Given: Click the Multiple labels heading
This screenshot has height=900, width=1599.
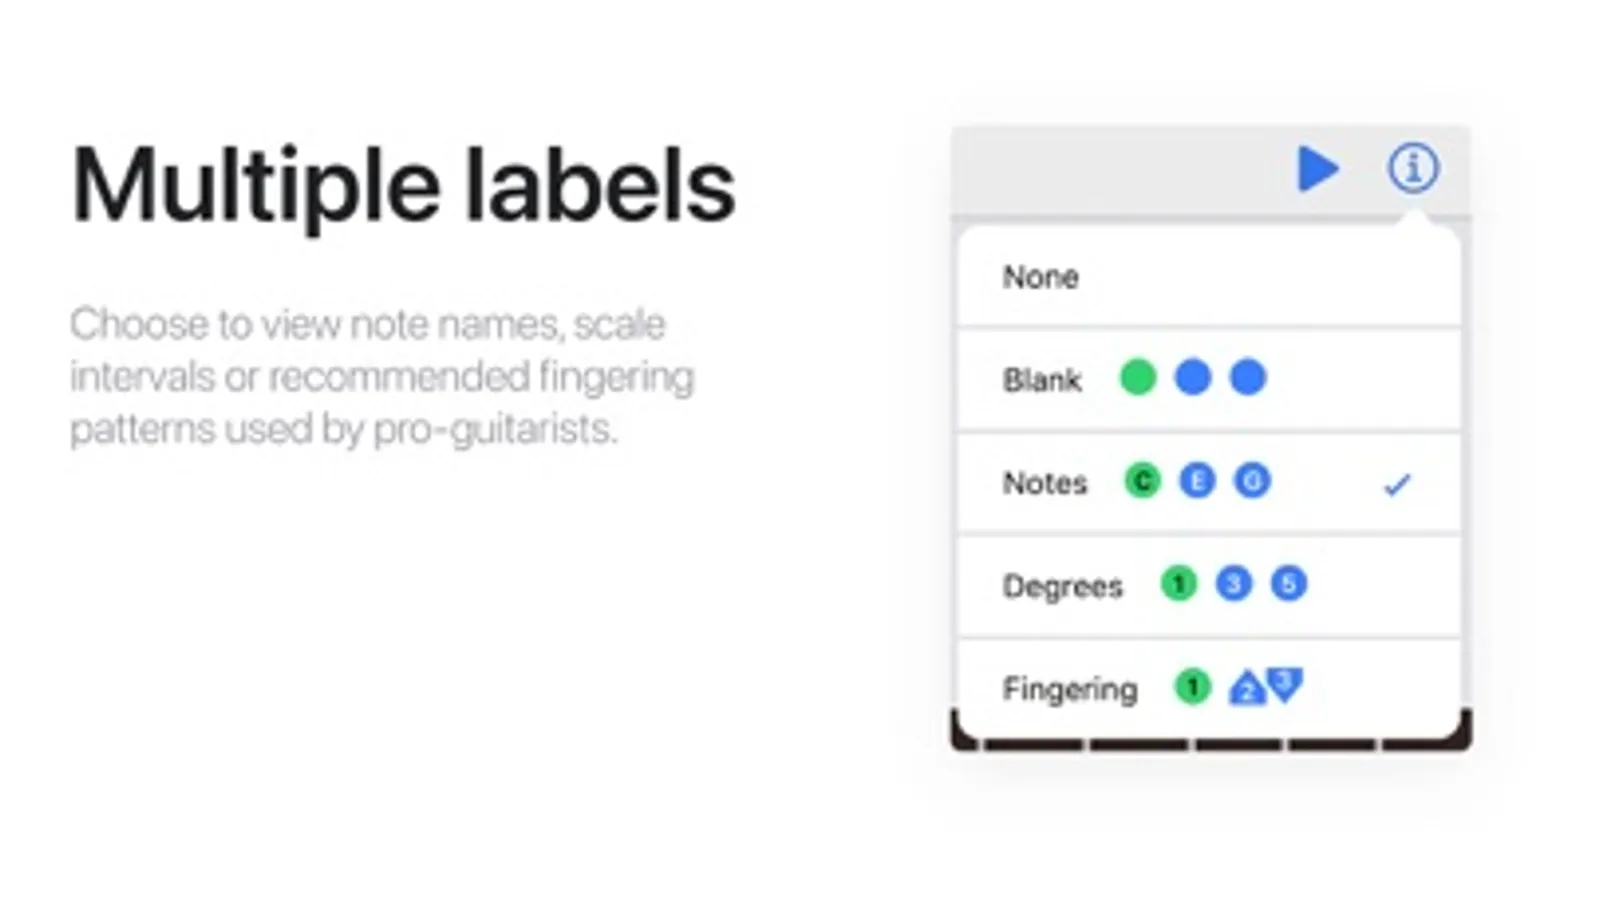Looking at the screenshot, I should pos(403,186).
